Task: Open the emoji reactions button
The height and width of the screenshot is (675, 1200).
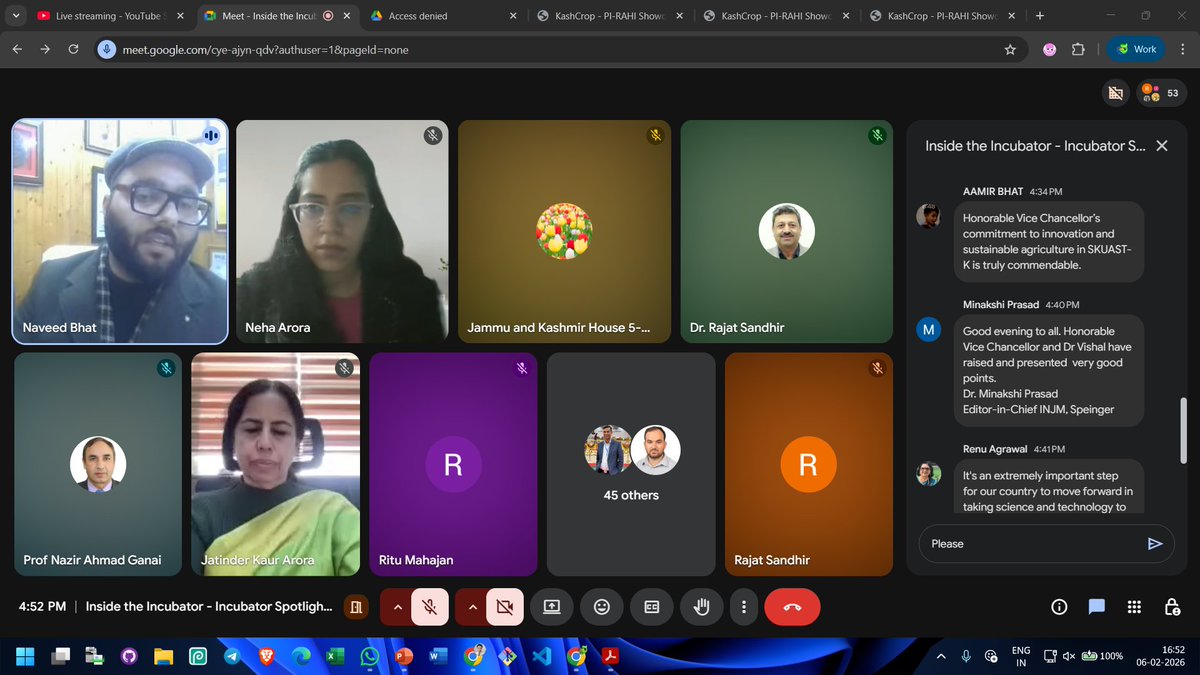Action: (x=601, y=607)
